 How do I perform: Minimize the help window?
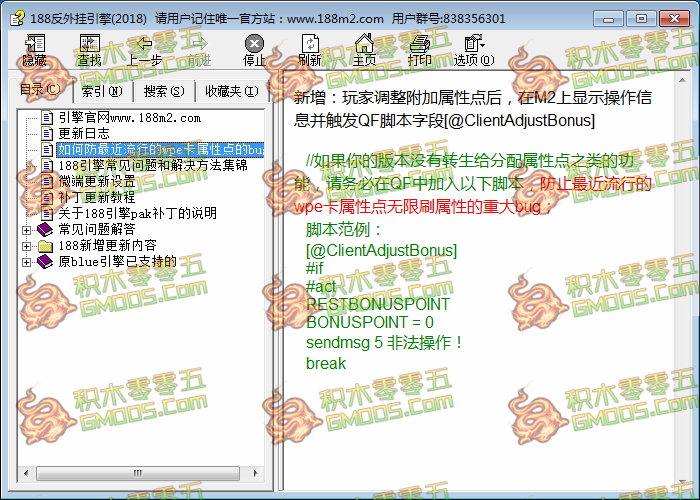[608, 19]
